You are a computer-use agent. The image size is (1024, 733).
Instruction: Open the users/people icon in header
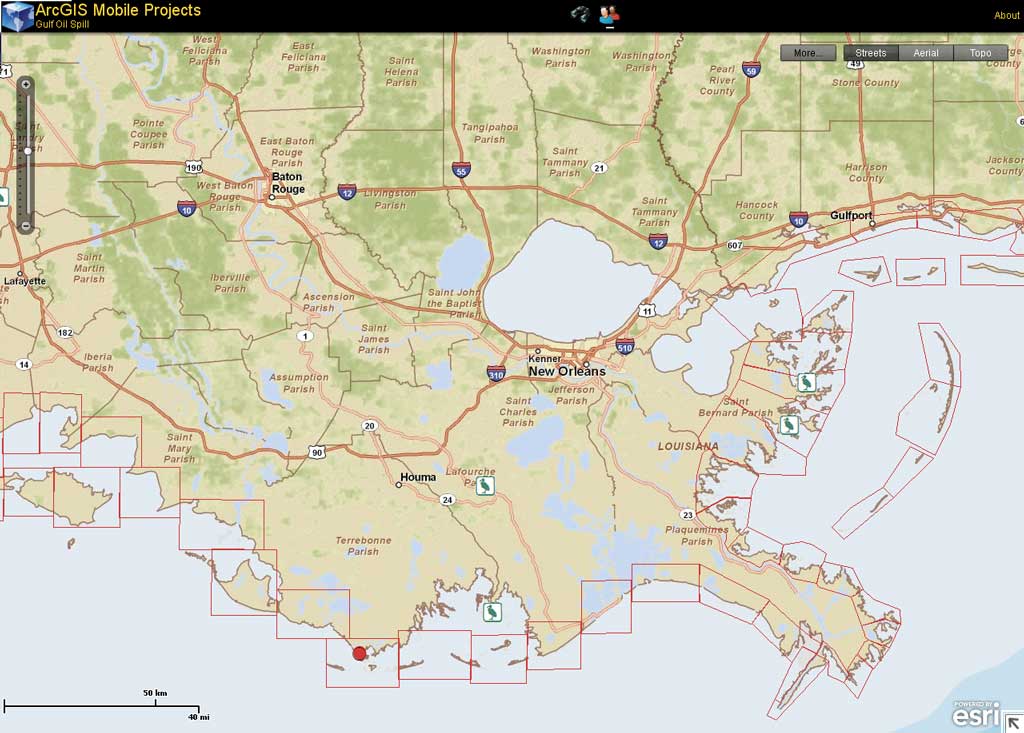[609, 14]
